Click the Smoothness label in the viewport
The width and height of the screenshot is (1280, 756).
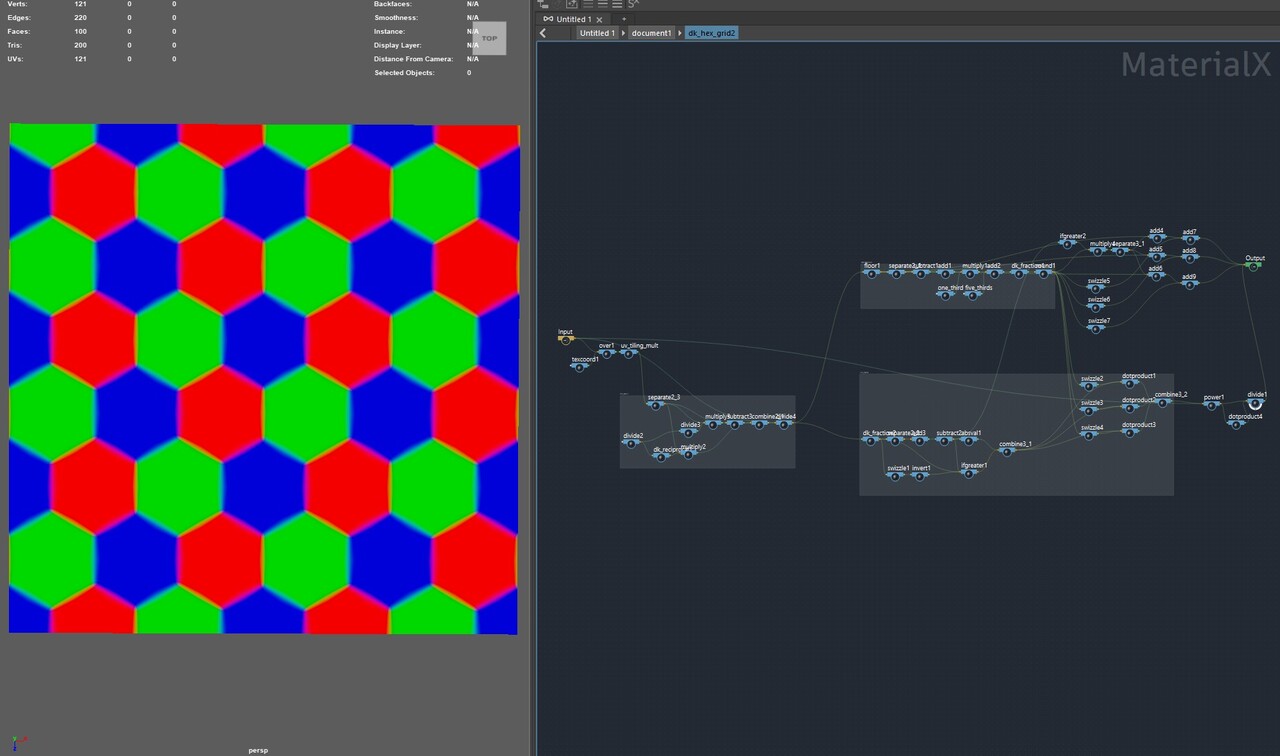click(x=396, y=18)
